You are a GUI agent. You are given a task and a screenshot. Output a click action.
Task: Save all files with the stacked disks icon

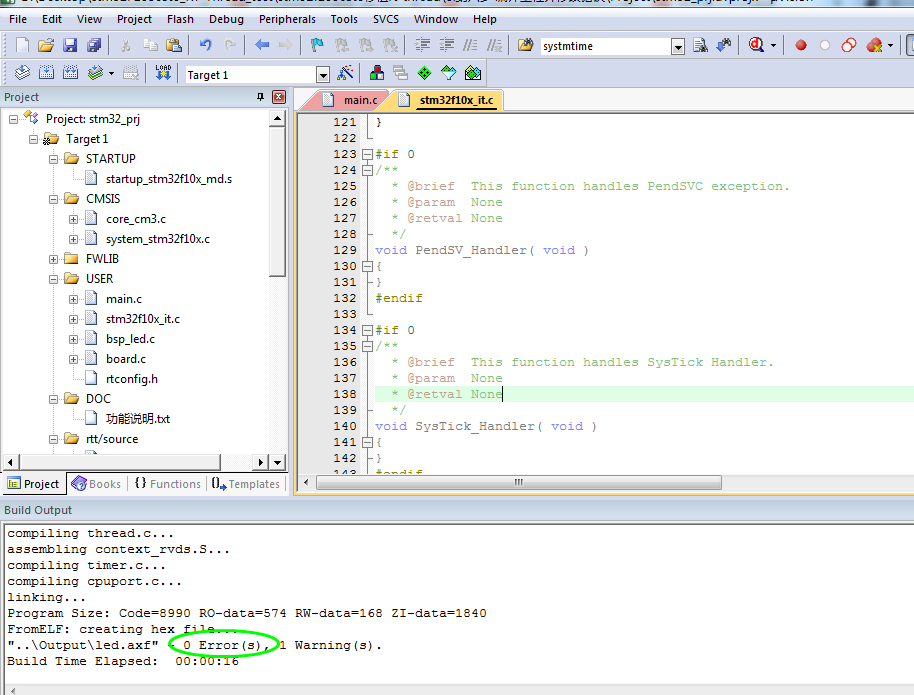pos(94,45)
